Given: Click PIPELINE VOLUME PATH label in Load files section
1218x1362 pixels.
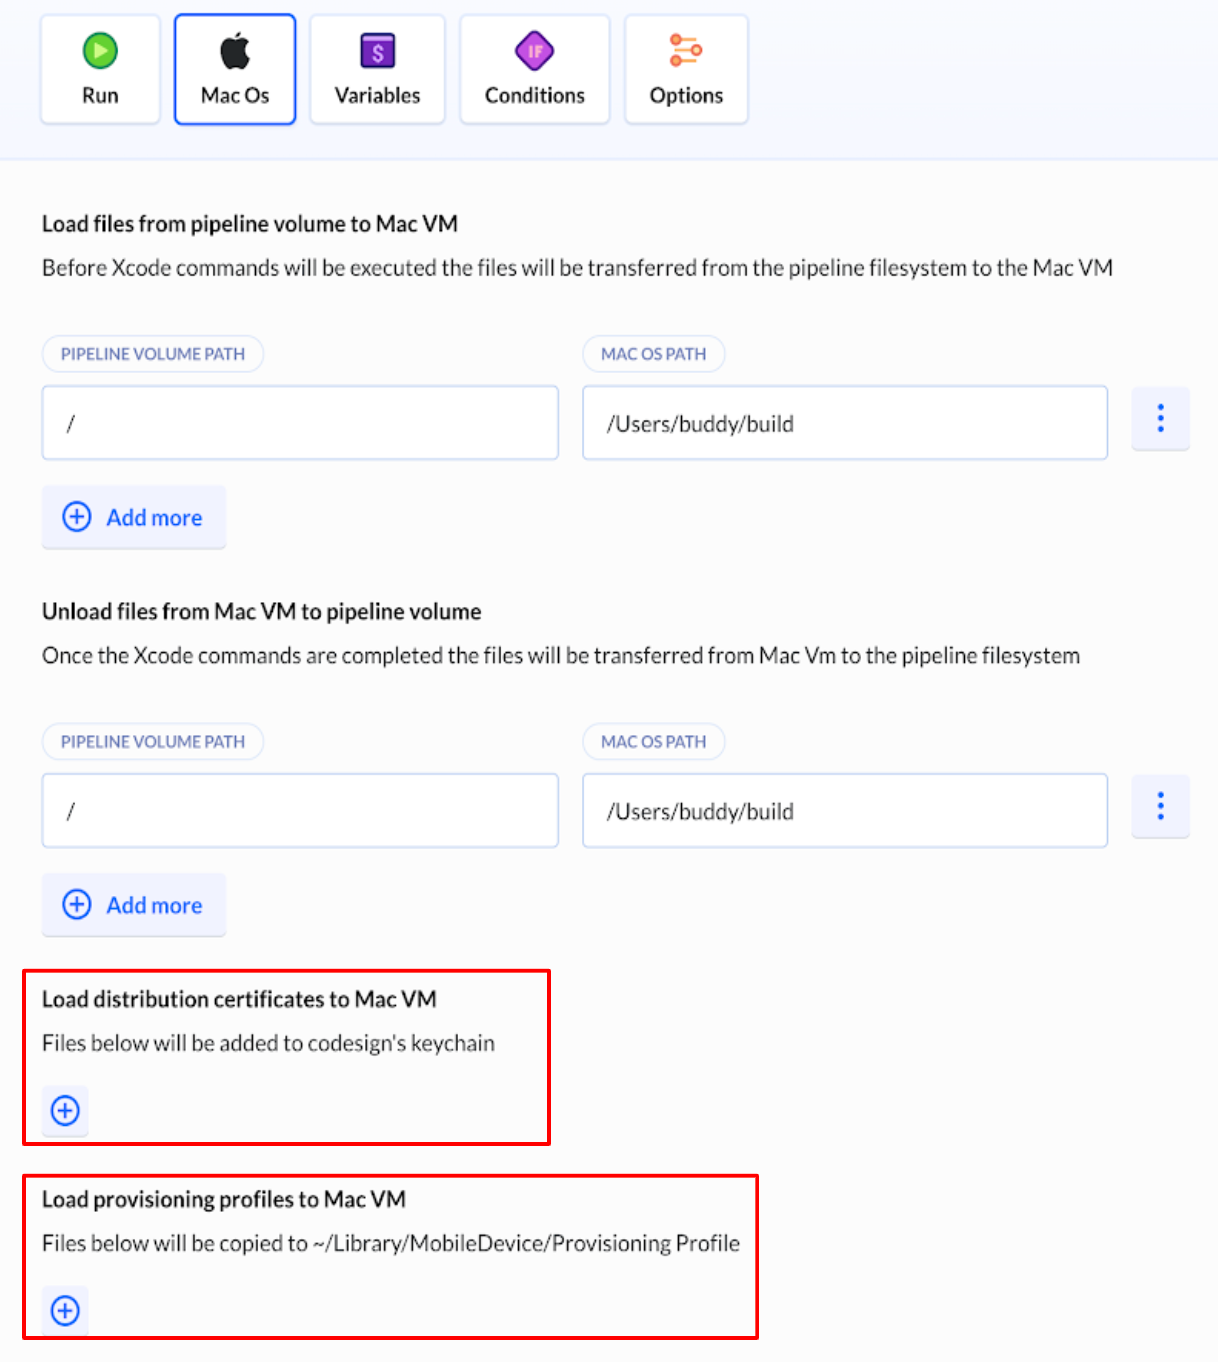Looking at the screenshot, I should [x=152, y=354].
